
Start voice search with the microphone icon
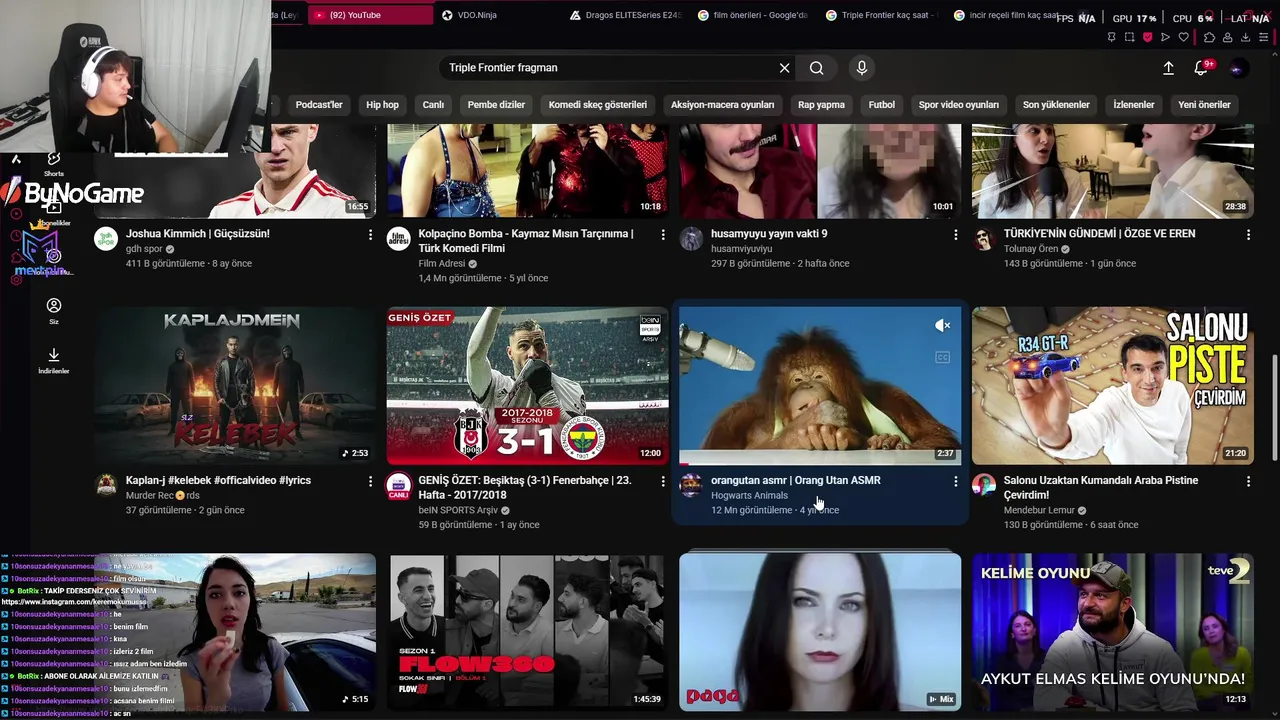(862, 68)
